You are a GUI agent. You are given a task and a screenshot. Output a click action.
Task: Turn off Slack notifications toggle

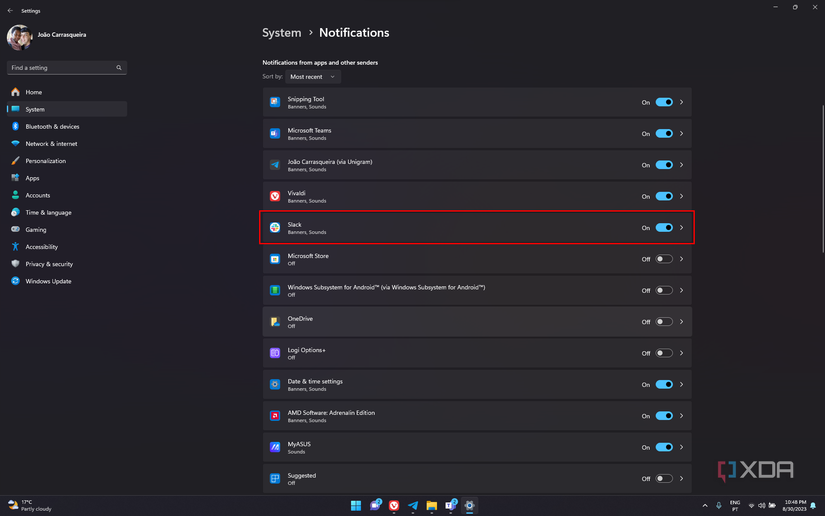(664, 228)
